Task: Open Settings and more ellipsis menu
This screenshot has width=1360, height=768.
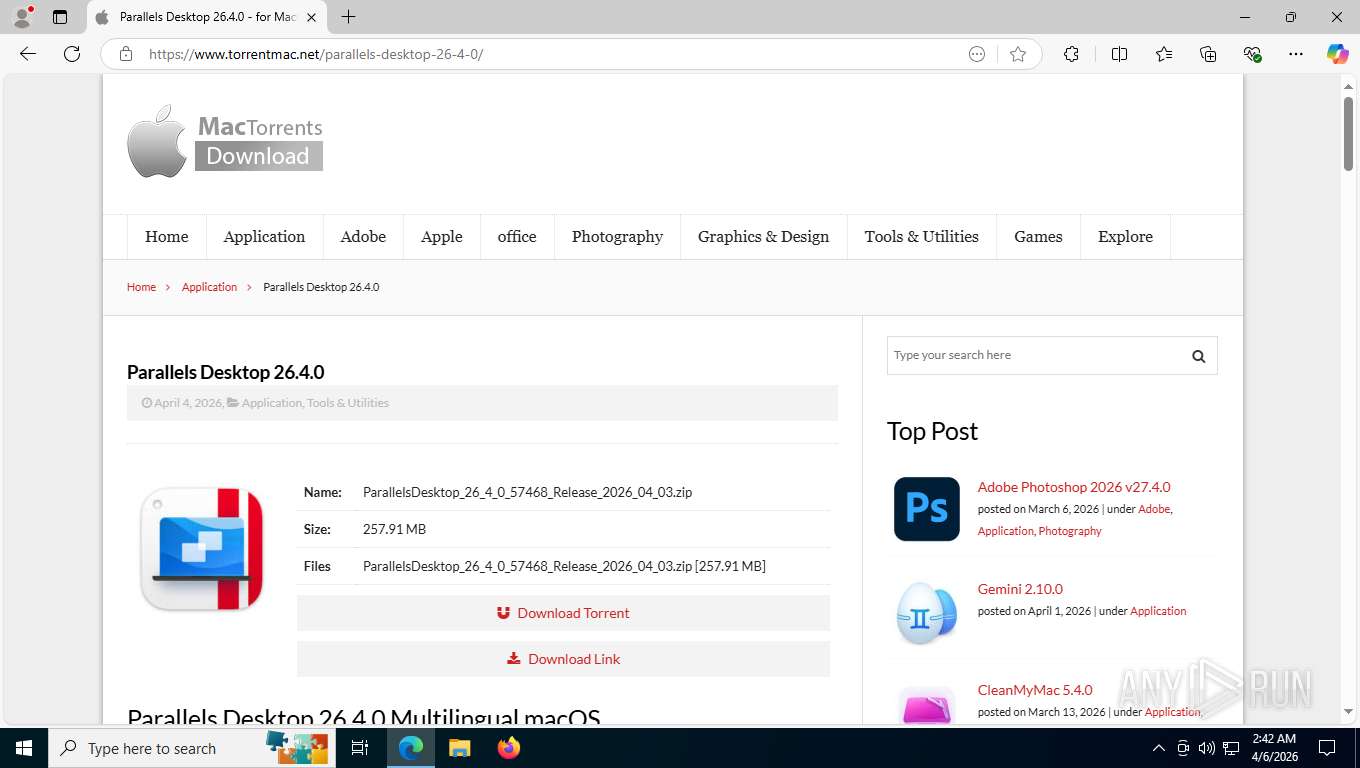Action: pyautogui.click(x=1296, y=54)
